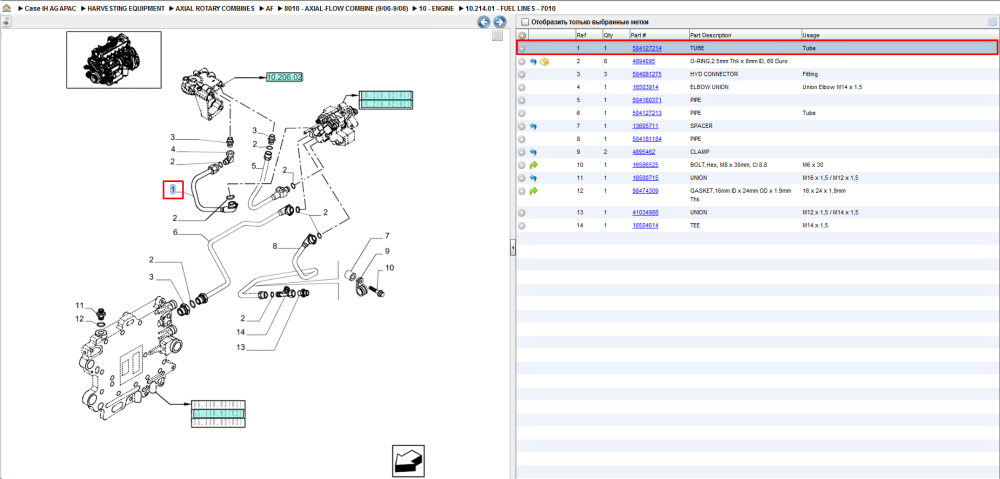
Task: Add TUBE 504127214 with its plus icon
Action: pos(522,48)
